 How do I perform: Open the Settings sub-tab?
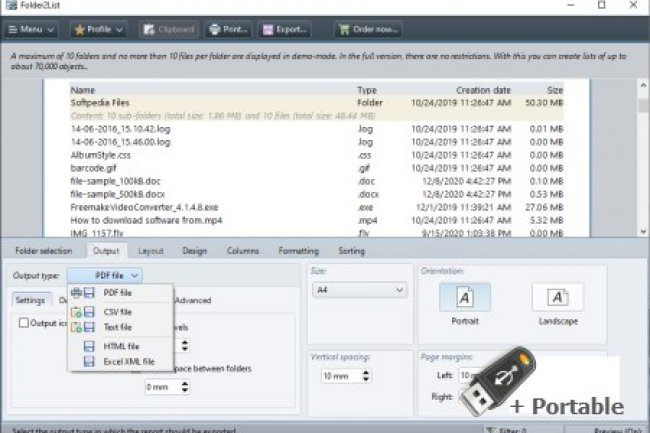30,300
